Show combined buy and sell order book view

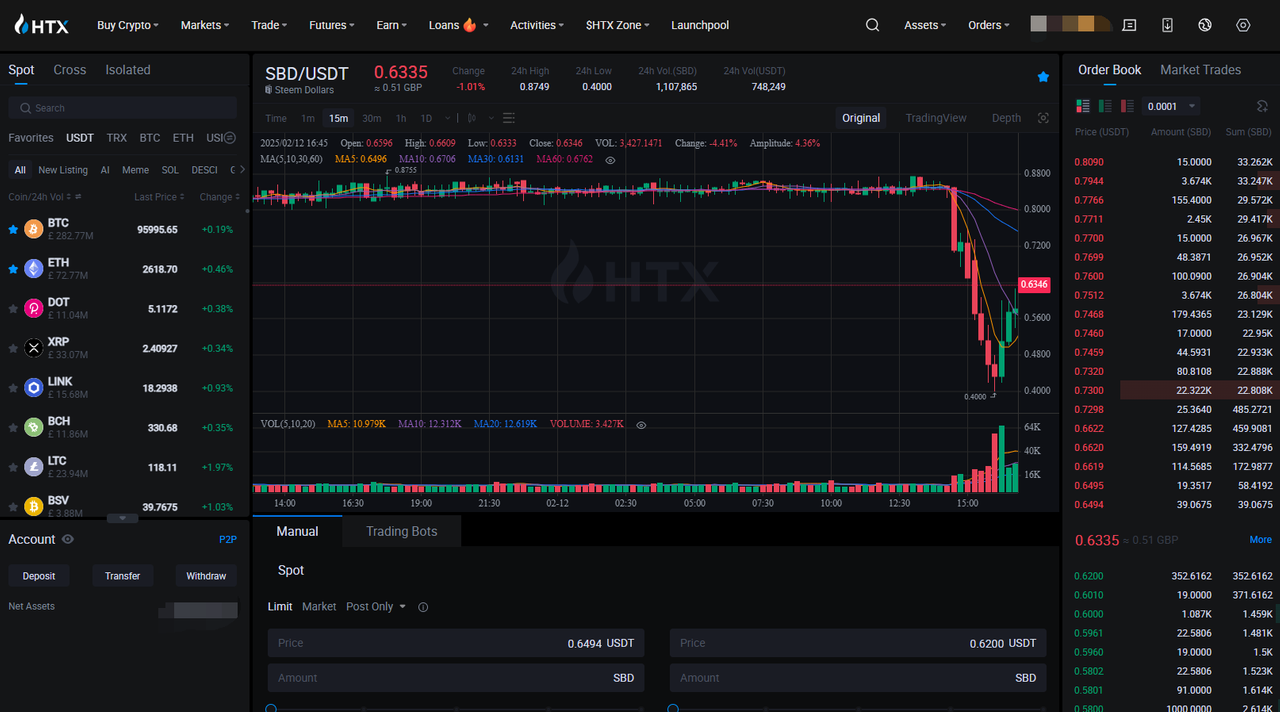[1083, 106]
